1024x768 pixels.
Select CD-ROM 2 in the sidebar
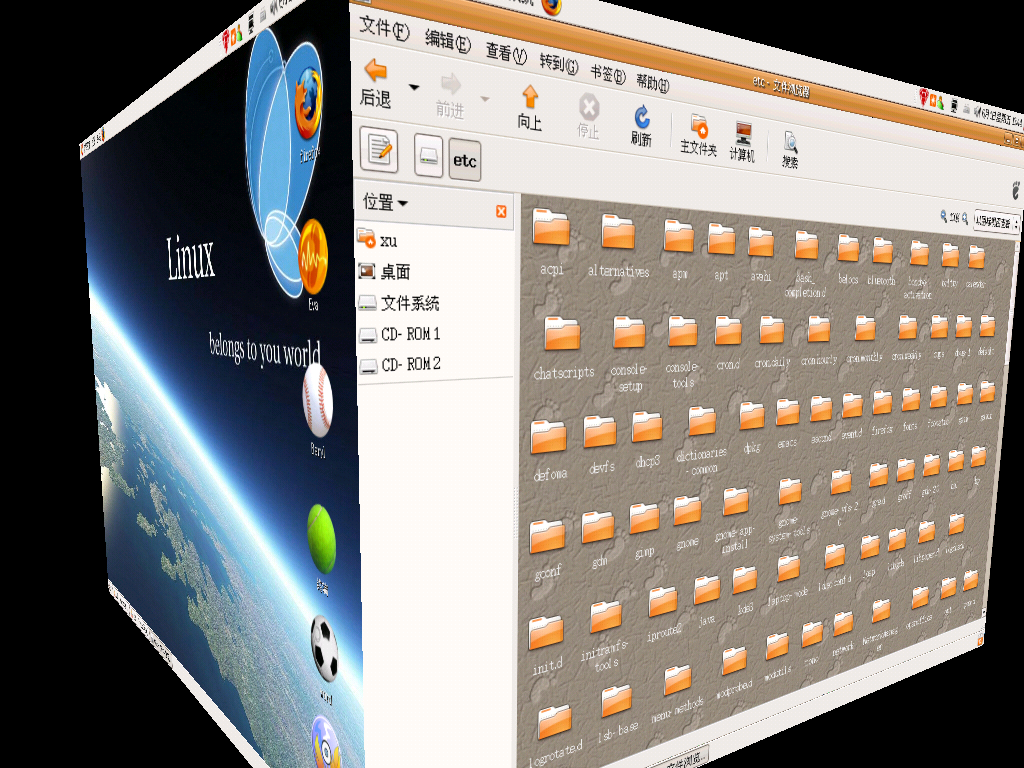[x=400, y=364]
